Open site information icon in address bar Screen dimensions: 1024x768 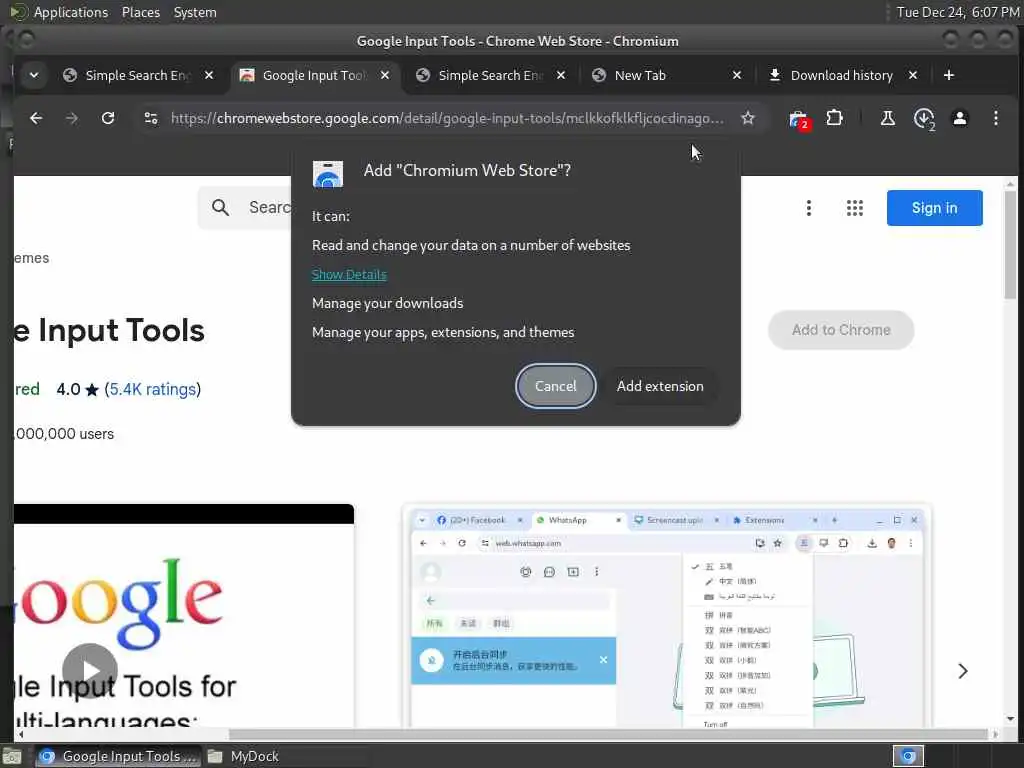pyautogui.click(x=151, y=118)
